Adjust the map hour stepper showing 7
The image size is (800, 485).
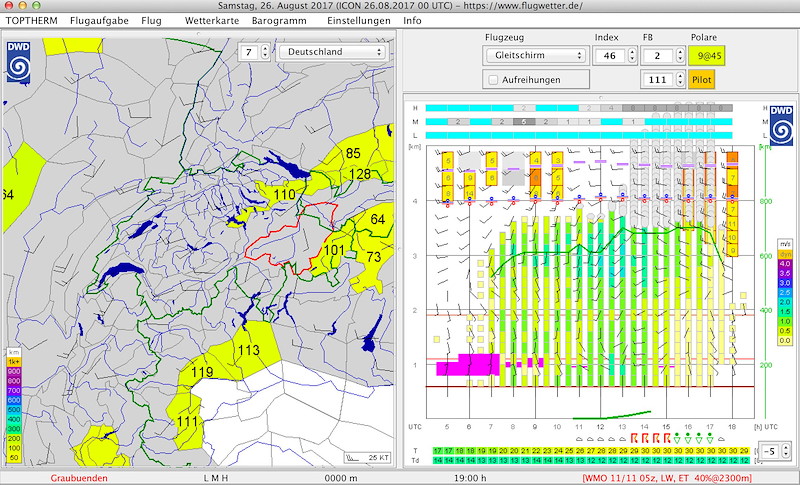[x=265, y=52]
